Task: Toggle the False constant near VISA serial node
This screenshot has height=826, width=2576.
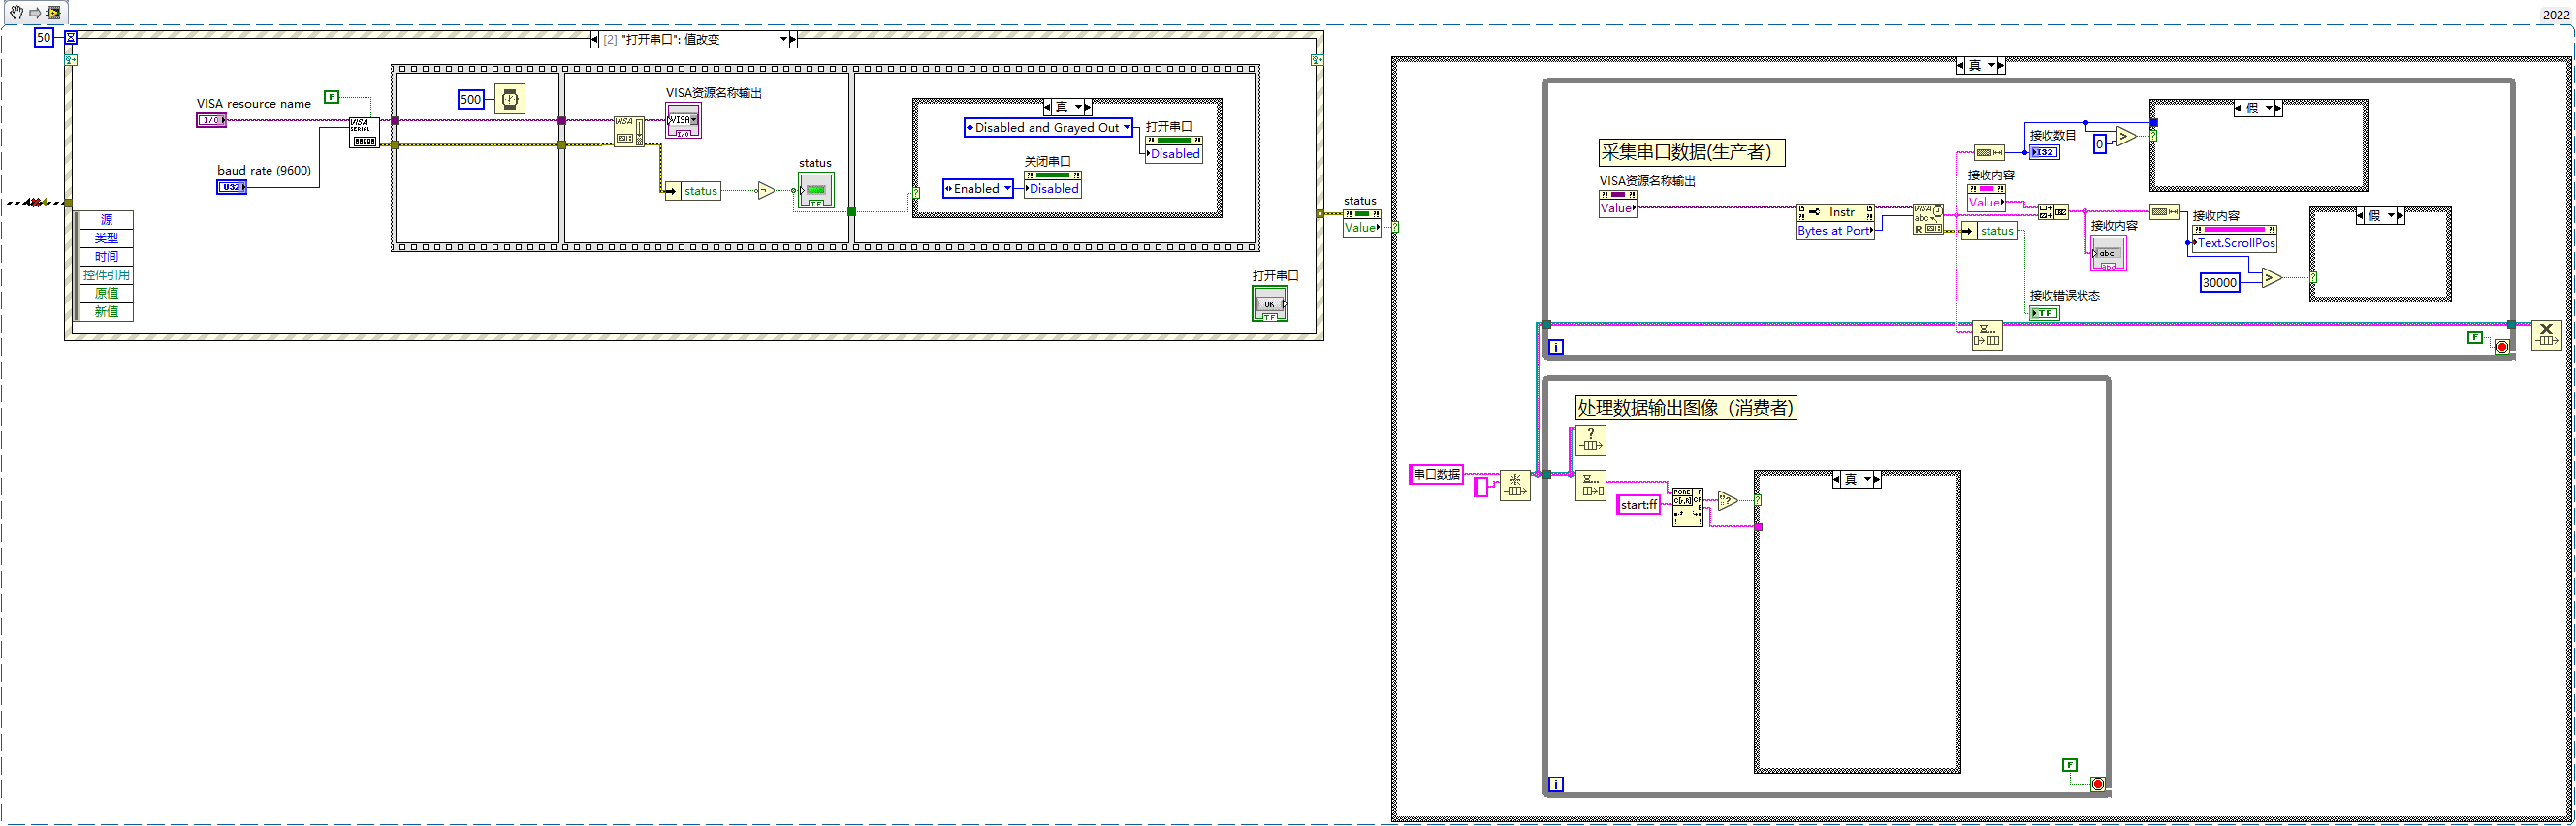Action: [331, 97]
